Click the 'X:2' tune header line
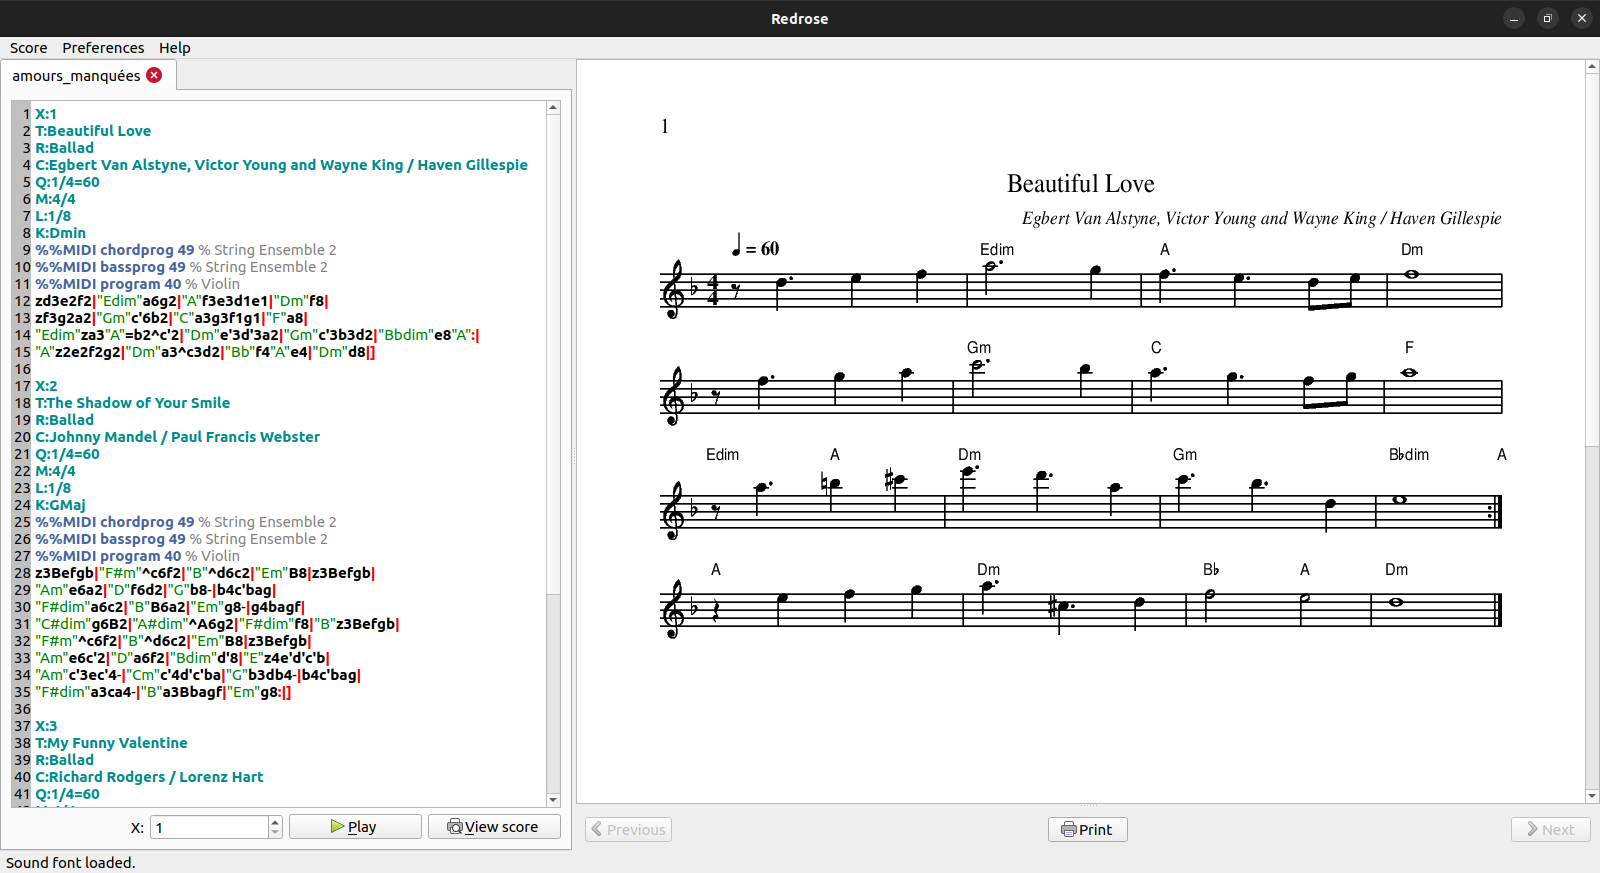The width and height of the screenshot is (1600, 873). [47, 386]
